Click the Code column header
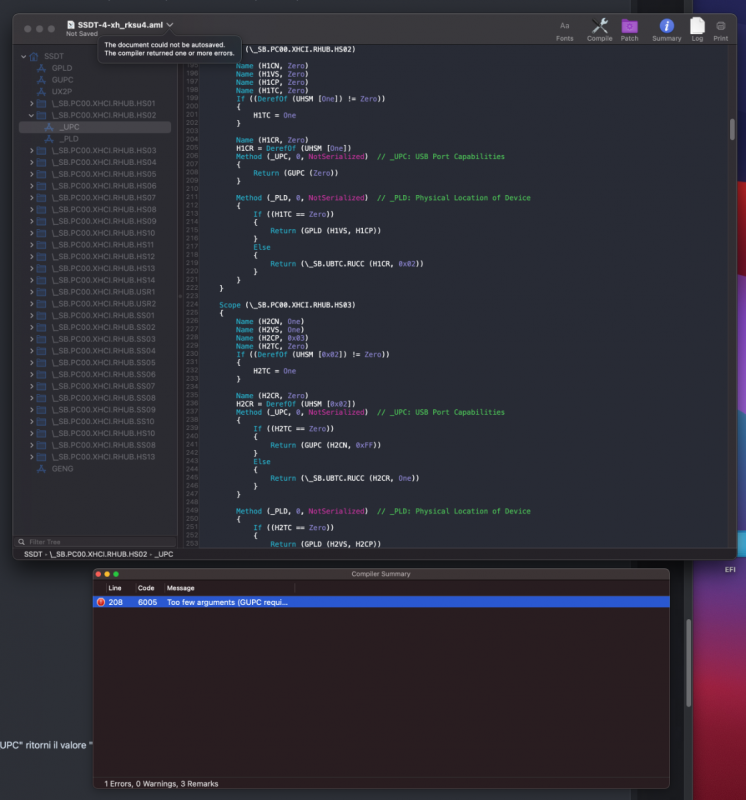Screen dimensions: 746x800 click(146, 588)
